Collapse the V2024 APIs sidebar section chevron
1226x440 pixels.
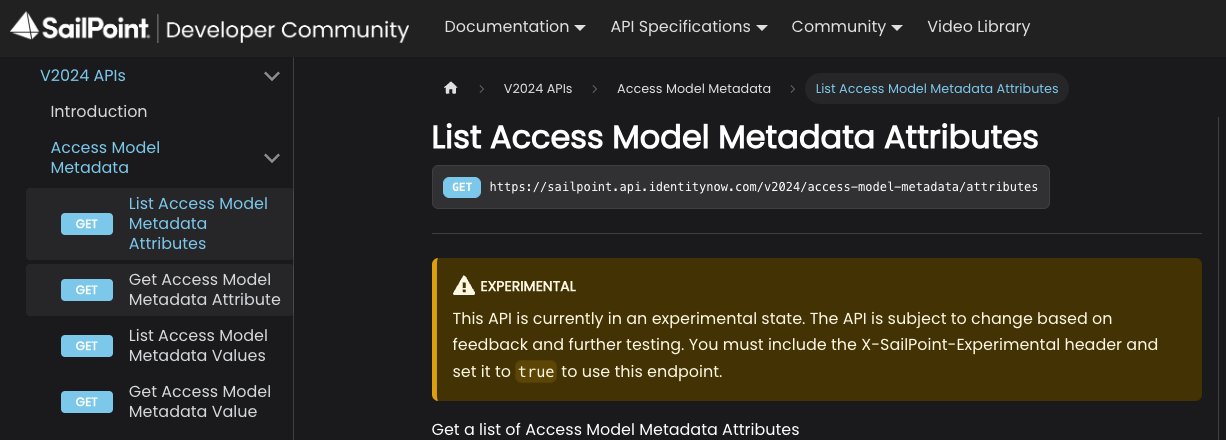click(271, 76)
